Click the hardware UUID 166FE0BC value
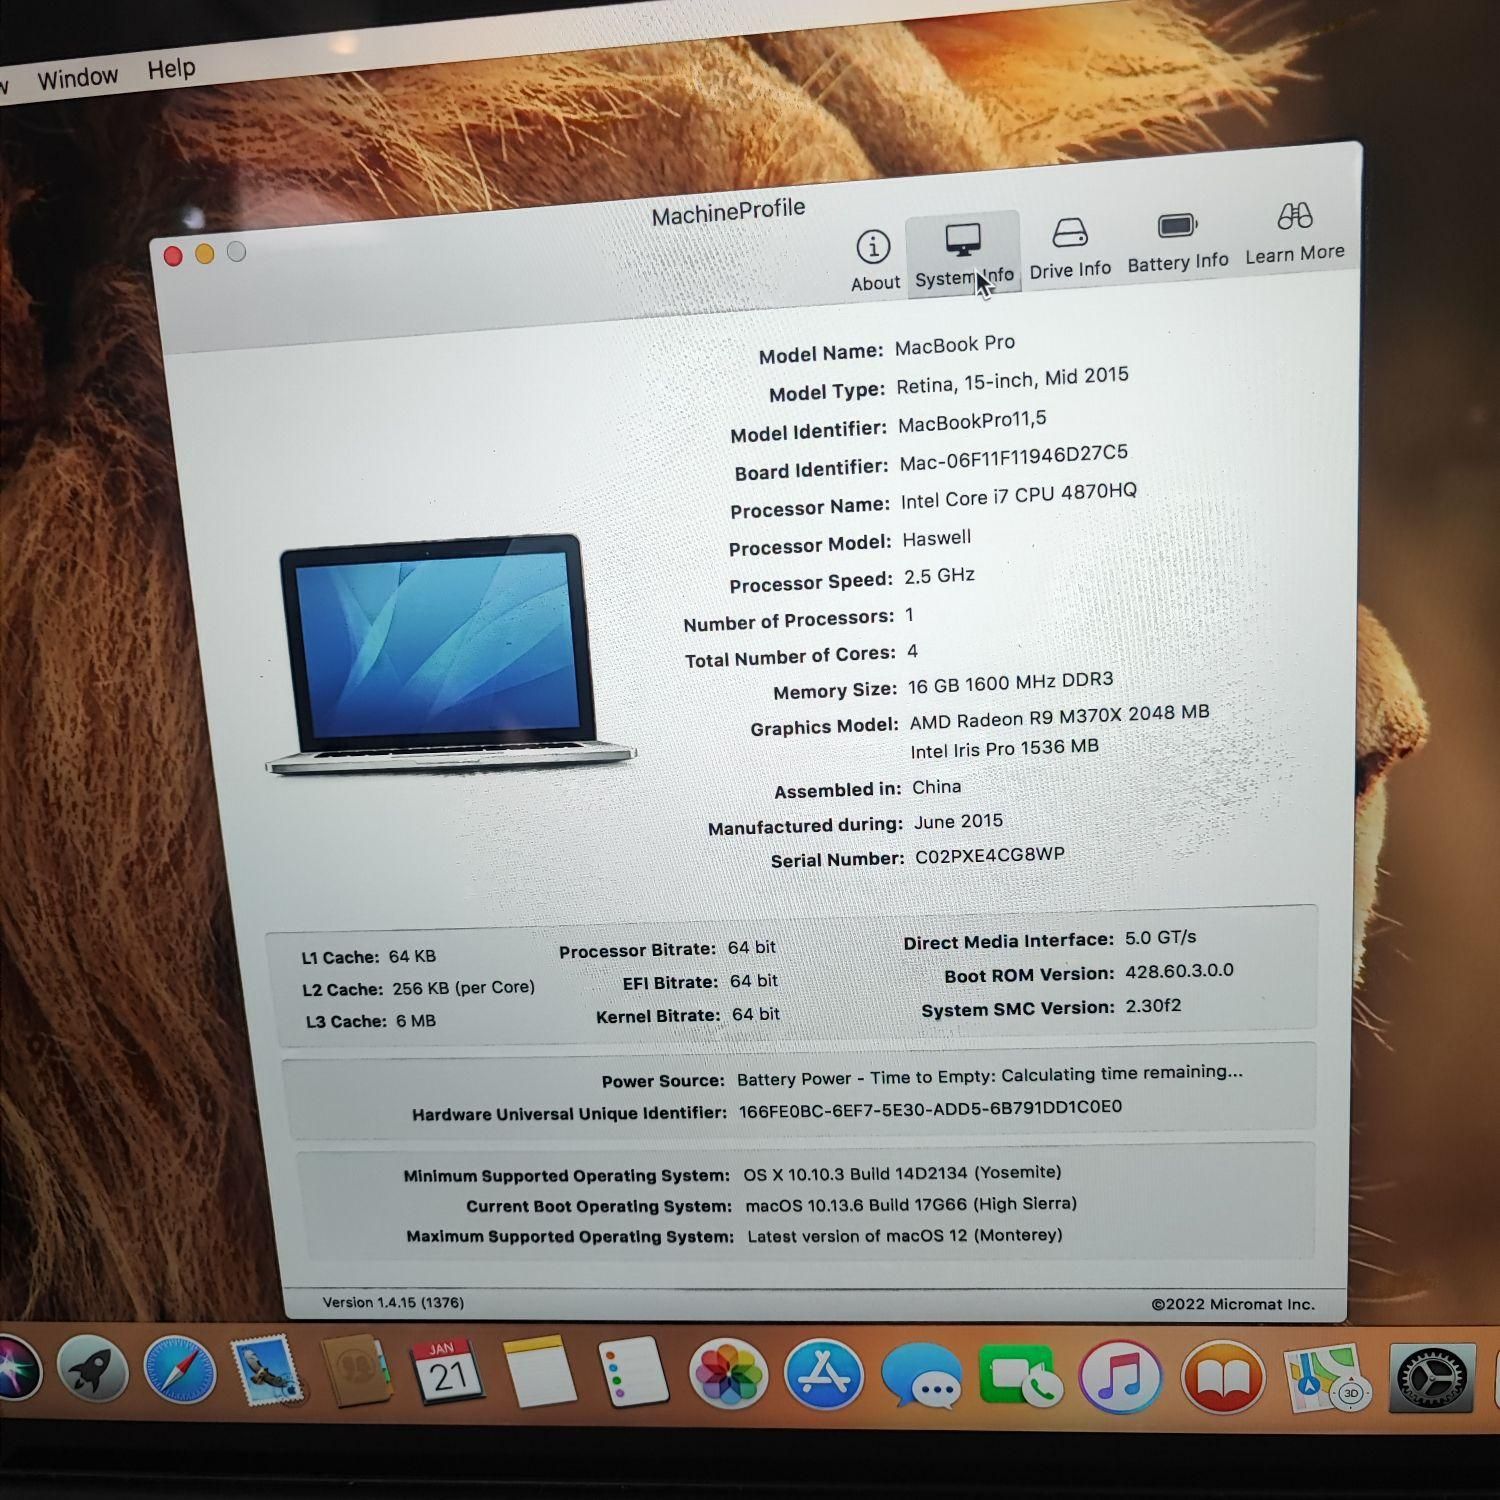 tap(930, 1110)
